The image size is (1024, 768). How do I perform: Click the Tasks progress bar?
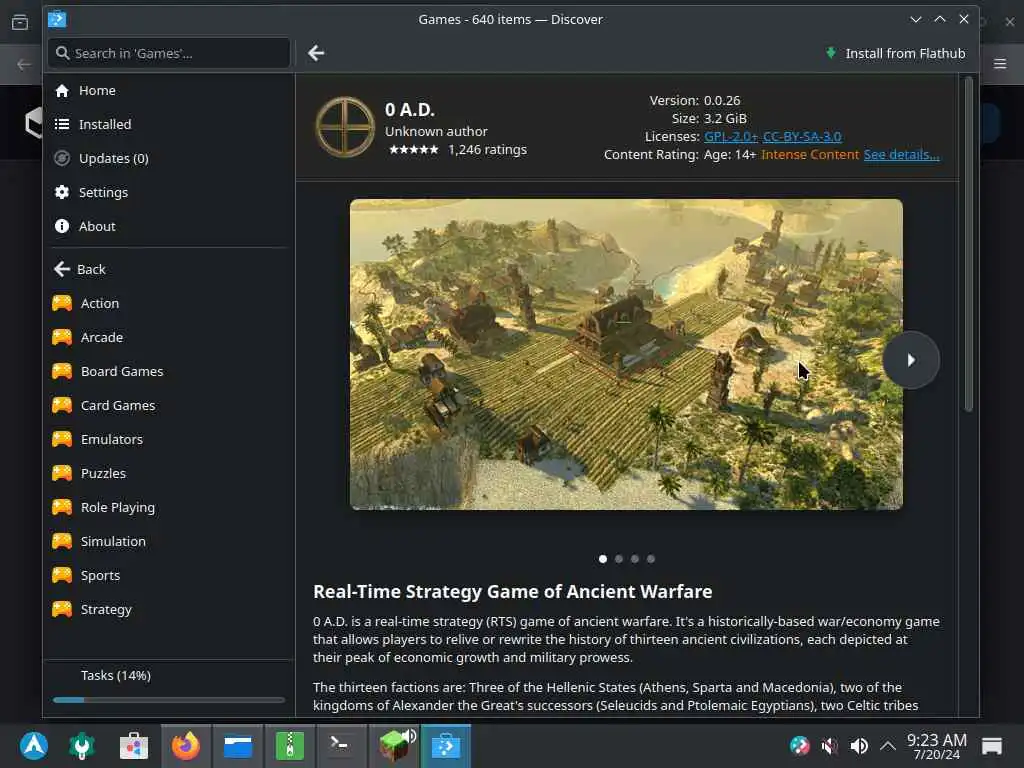coord(168,700)
